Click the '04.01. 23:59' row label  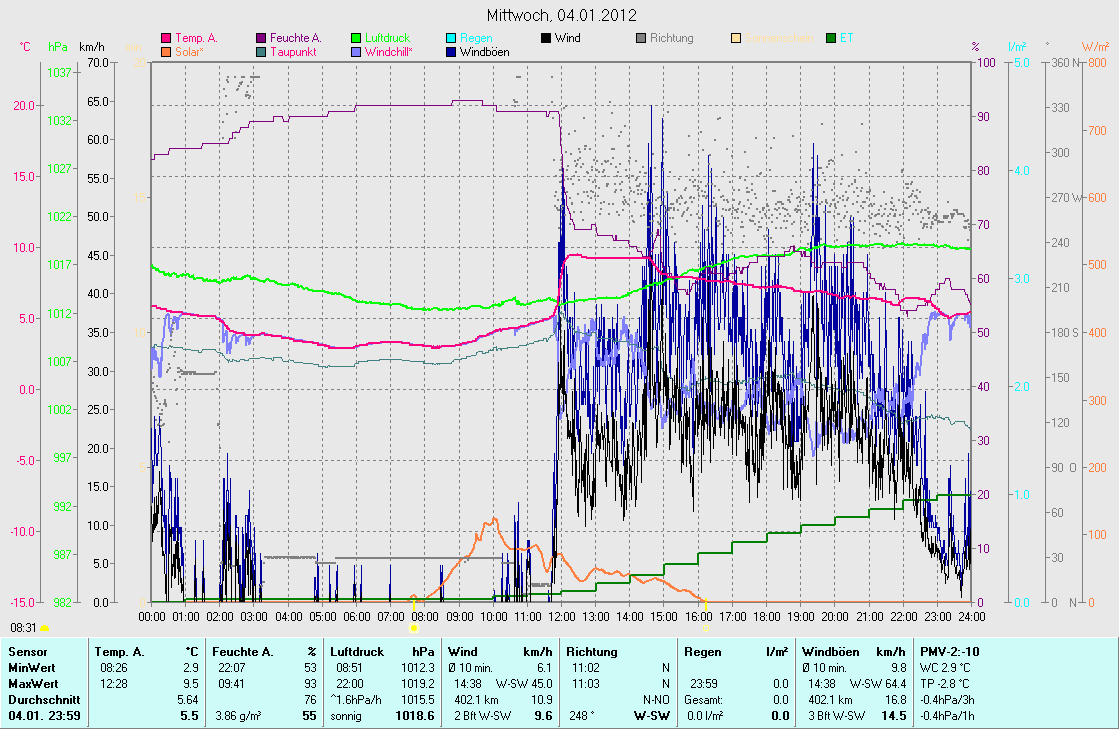coord(44,715)
